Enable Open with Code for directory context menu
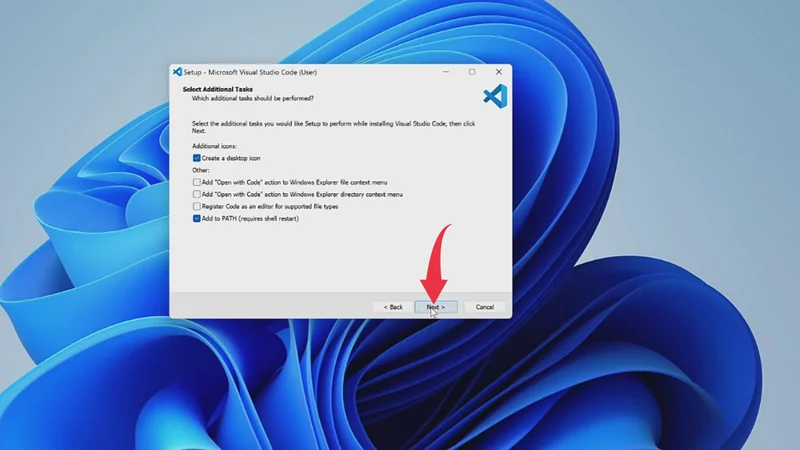This screenshot has width=800, height=450. 197,194
